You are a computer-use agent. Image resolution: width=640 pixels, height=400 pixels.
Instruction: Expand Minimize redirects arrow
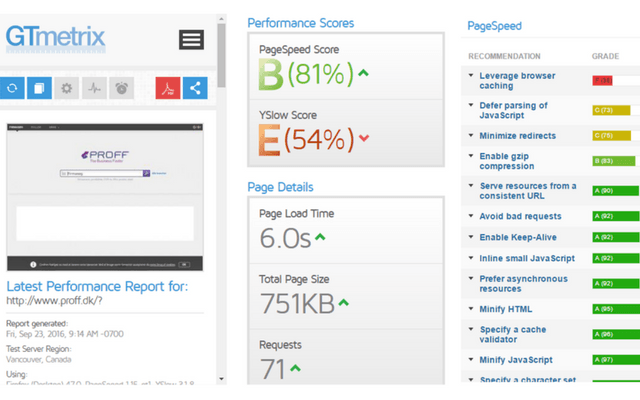coord(471,135)
